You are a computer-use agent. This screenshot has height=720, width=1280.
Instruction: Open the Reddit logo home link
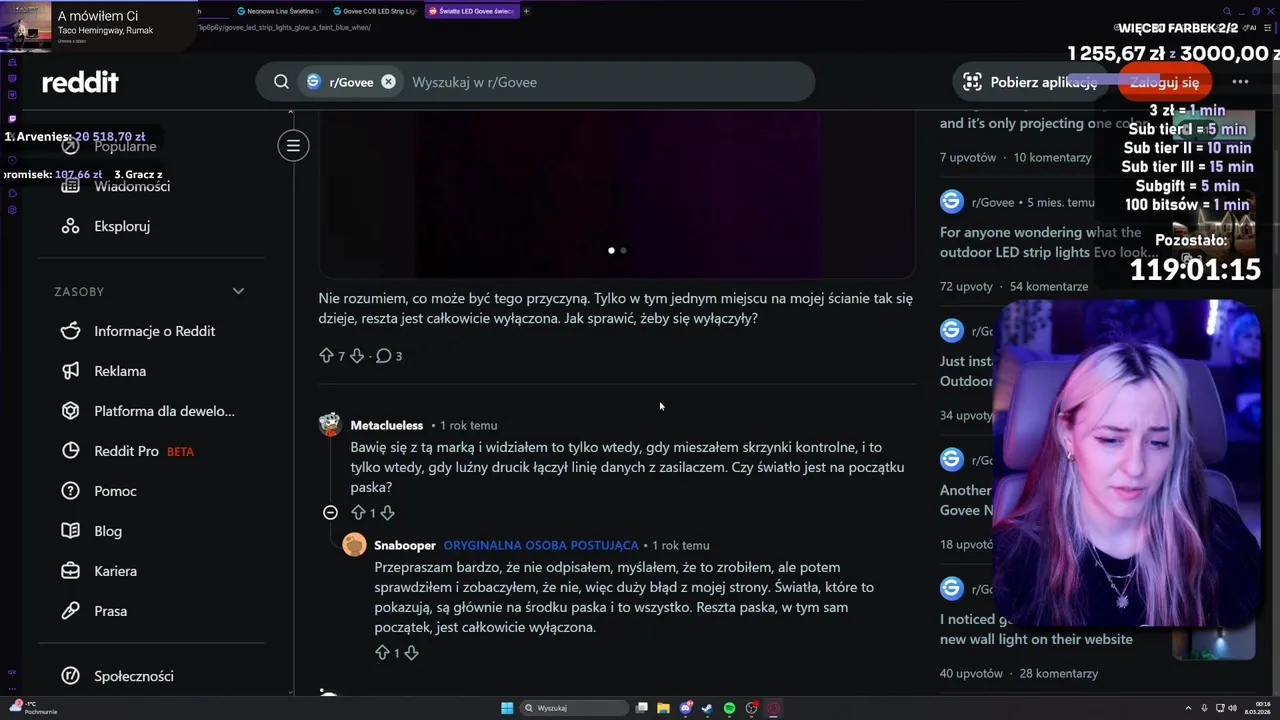tap(80, 82)
